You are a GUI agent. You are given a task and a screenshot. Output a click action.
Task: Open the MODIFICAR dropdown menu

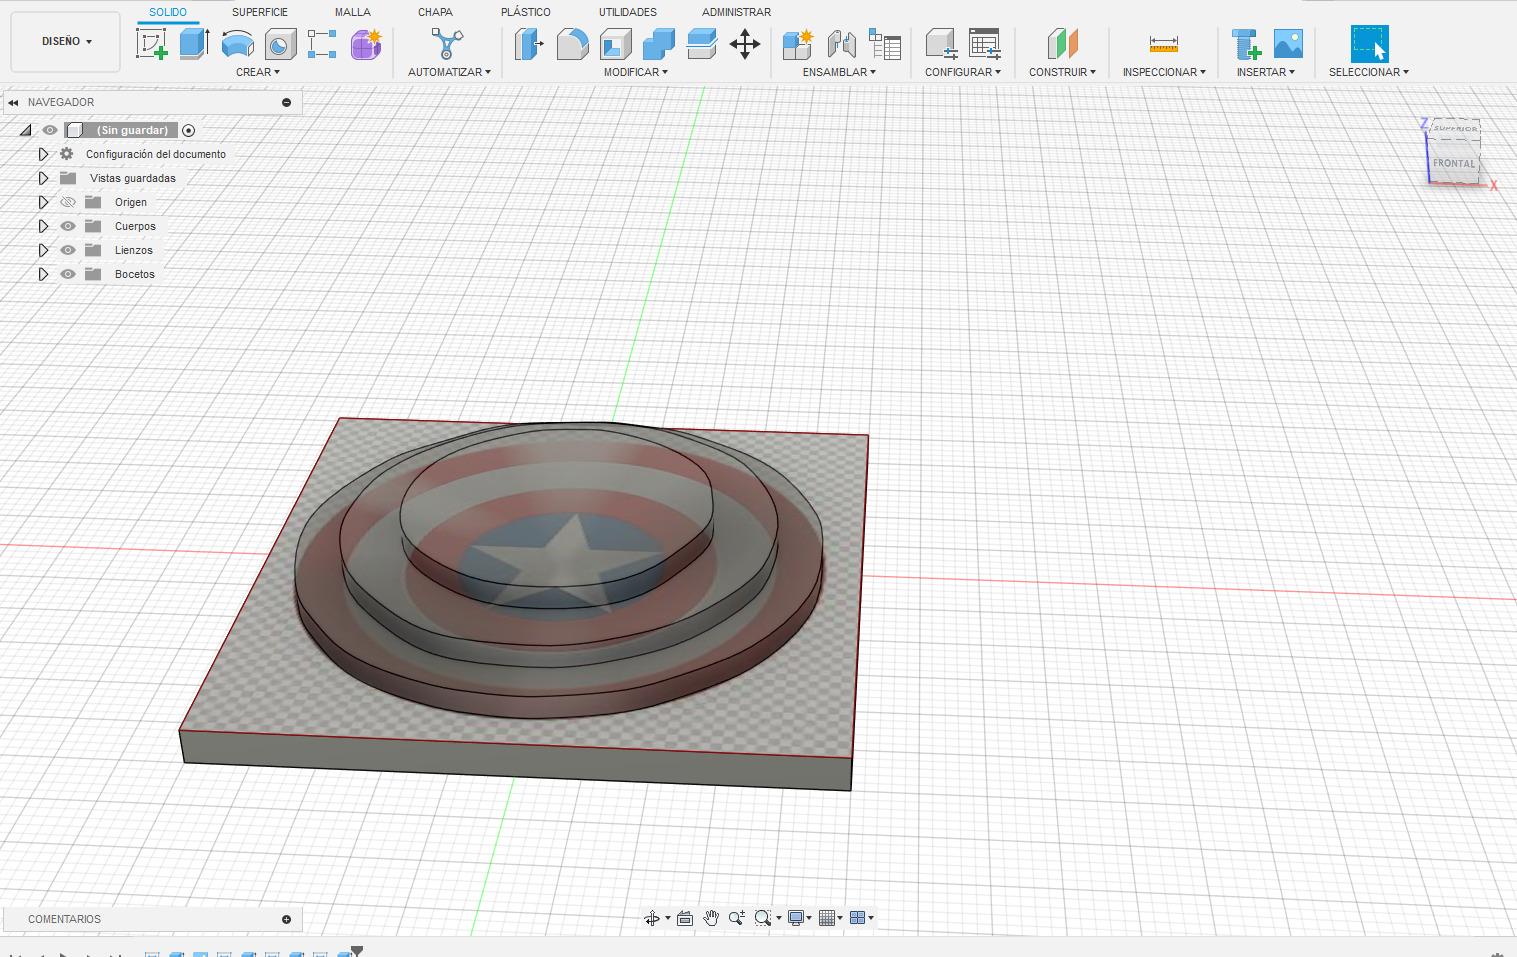tap(635, 72)
